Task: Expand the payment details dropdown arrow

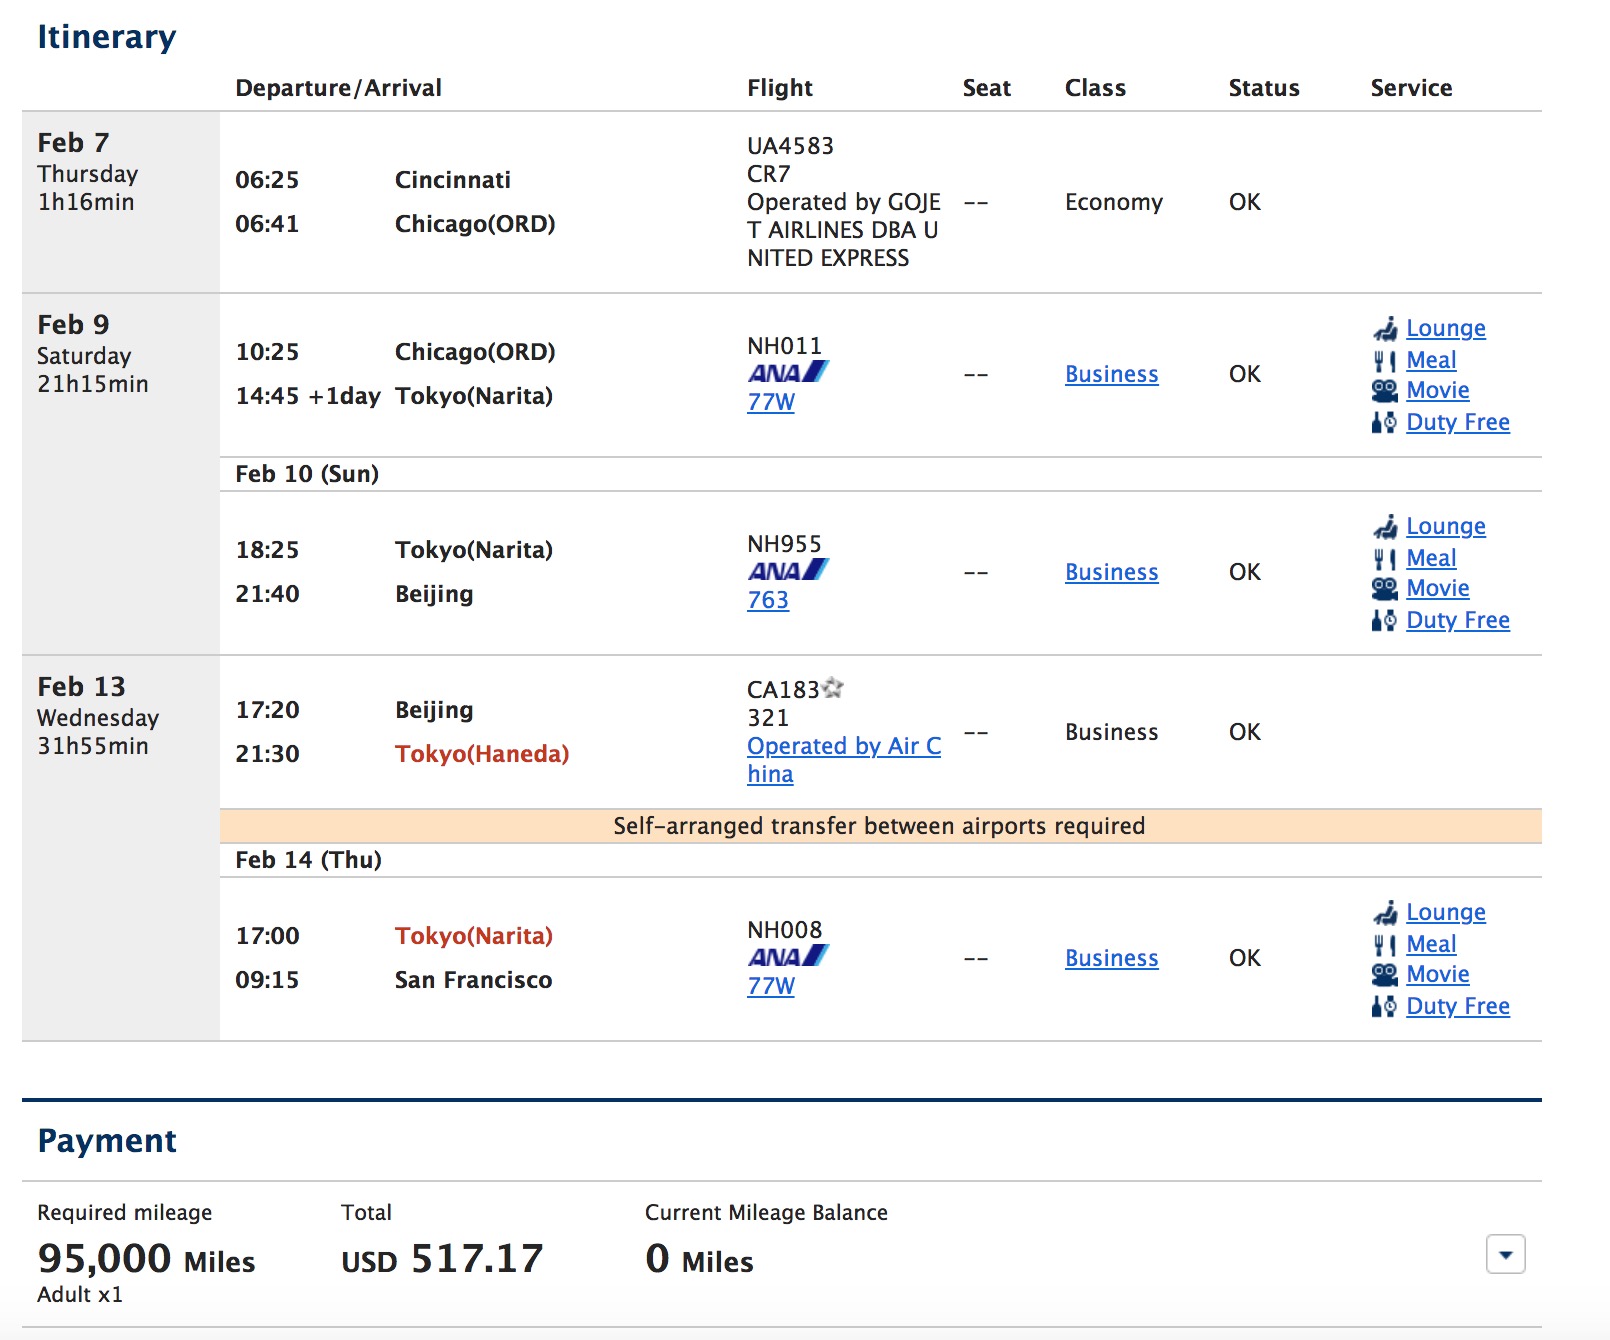Action: coord(1505,1254)
